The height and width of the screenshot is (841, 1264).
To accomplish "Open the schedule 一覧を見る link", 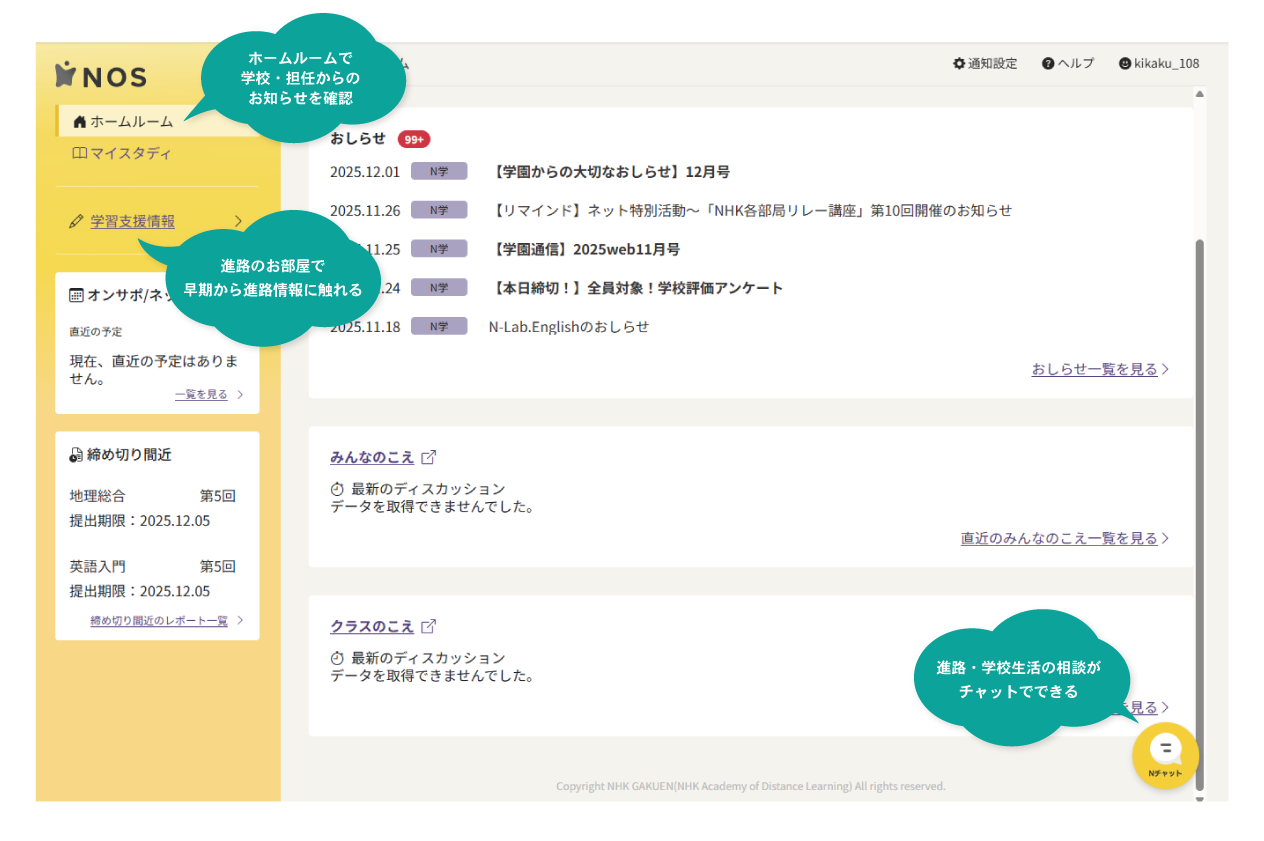I will [x=201, y=395].
